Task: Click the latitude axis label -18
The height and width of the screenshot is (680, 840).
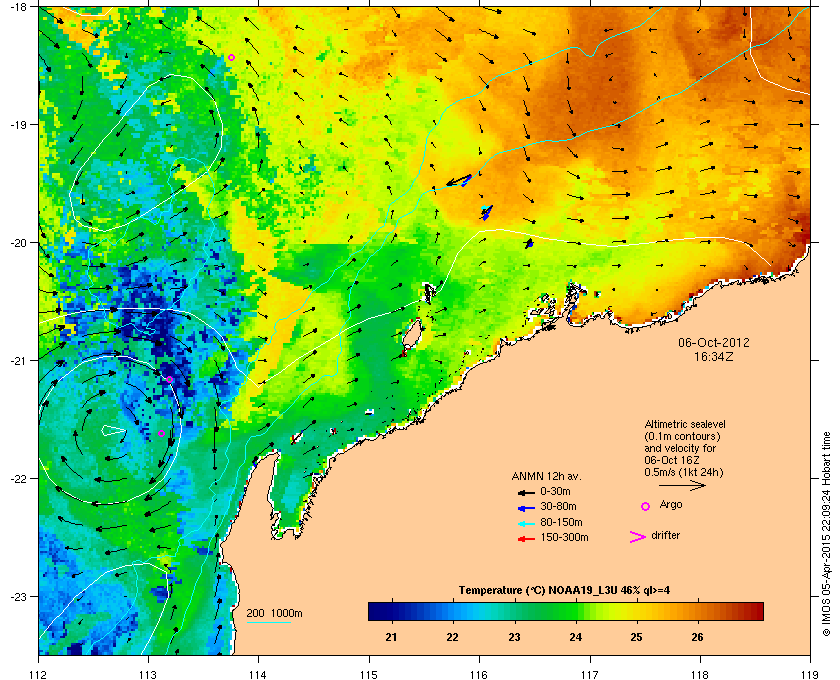Action: [x=19, y=7]
